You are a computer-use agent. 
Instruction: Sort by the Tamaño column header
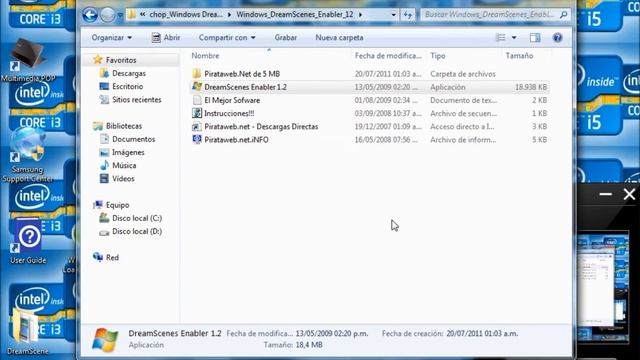(x=519, y=56)
